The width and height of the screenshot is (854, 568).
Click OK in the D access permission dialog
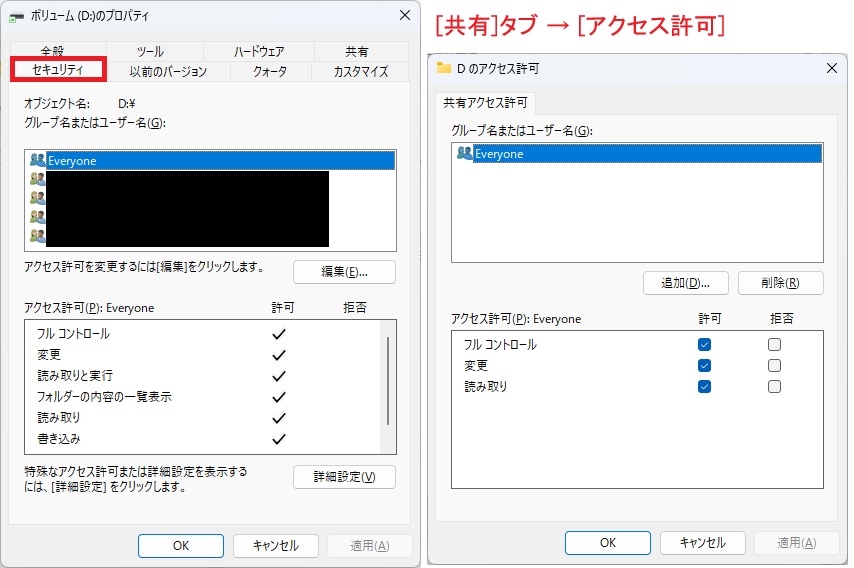pyautogui.click(x=608, y=543)
